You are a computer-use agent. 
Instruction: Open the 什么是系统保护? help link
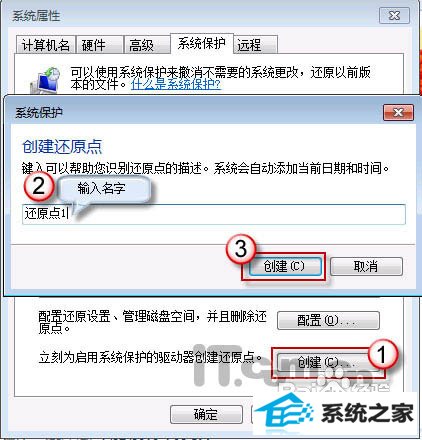[x=176, y=84]
